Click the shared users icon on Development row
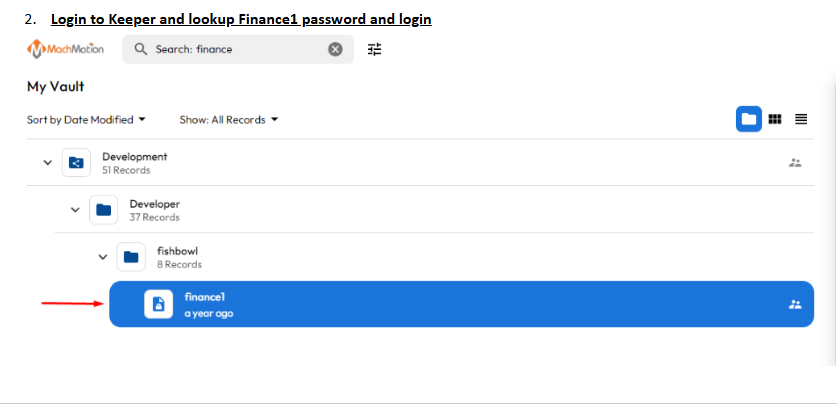Viewport: 837px width, 405px height. tap(795, 163)
